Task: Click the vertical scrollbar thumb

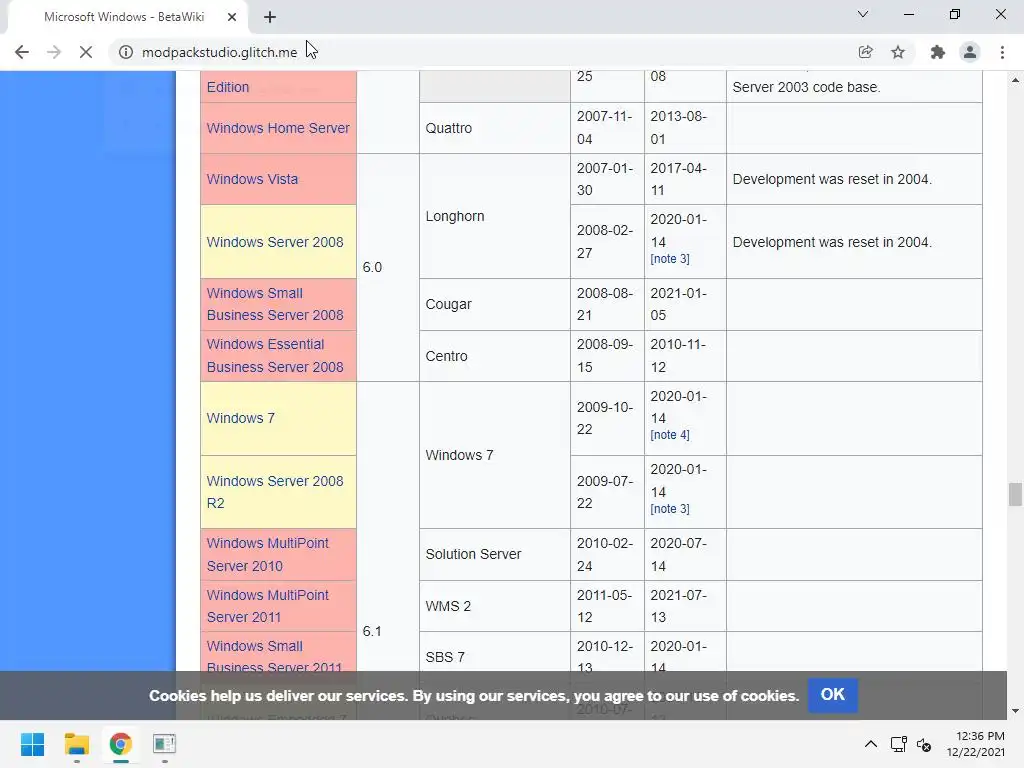Action: [x=1015, y=494]
